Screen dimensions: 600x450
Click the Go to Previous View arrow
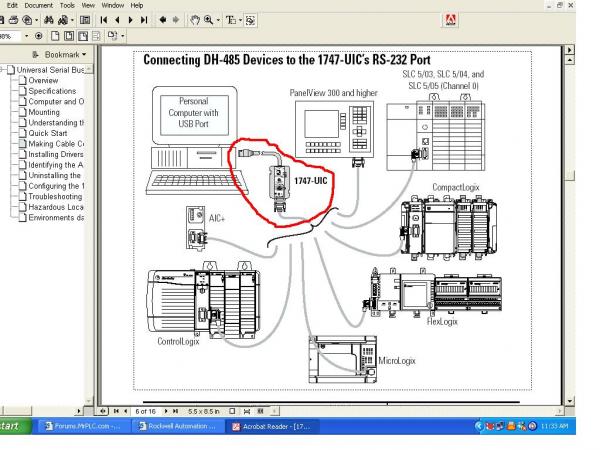pyautogui.click(x=163, y=20)
